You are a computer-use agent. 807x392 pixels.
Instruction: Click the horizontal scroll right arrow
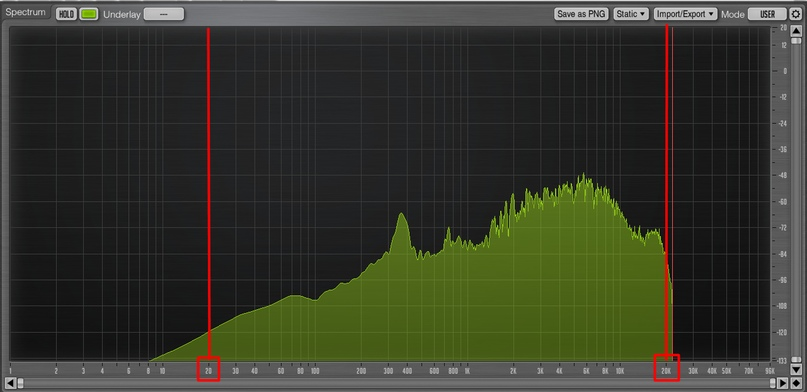[783, 383]
